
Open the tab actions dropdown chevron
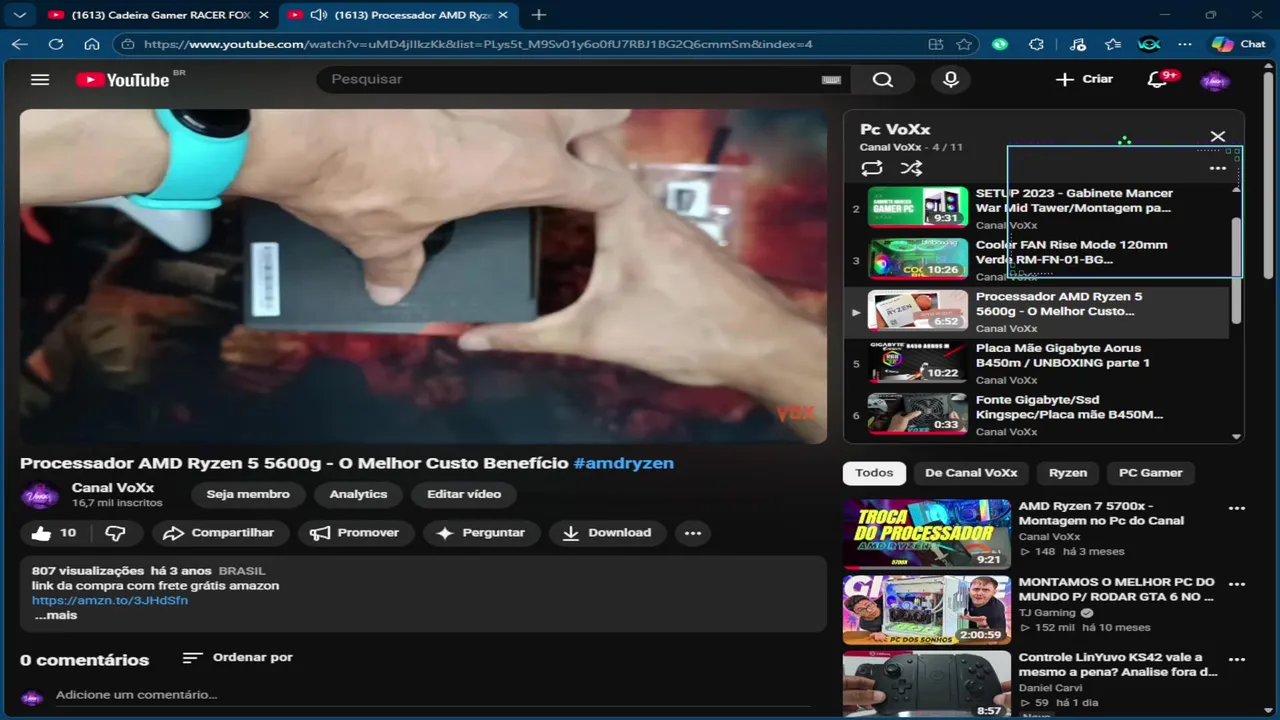pos(19,15)
